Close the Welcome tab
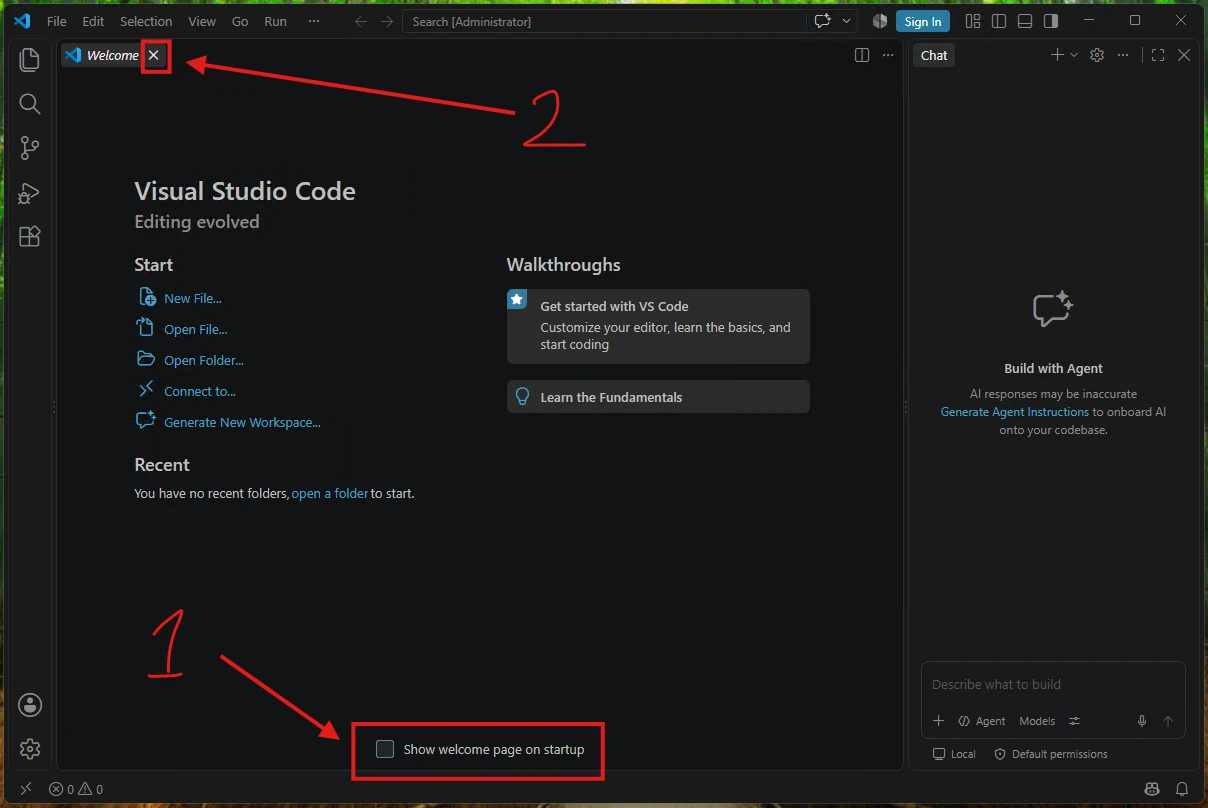Image resolution: width=1208 pixels, height=808 pixels. tap(154, 55)
